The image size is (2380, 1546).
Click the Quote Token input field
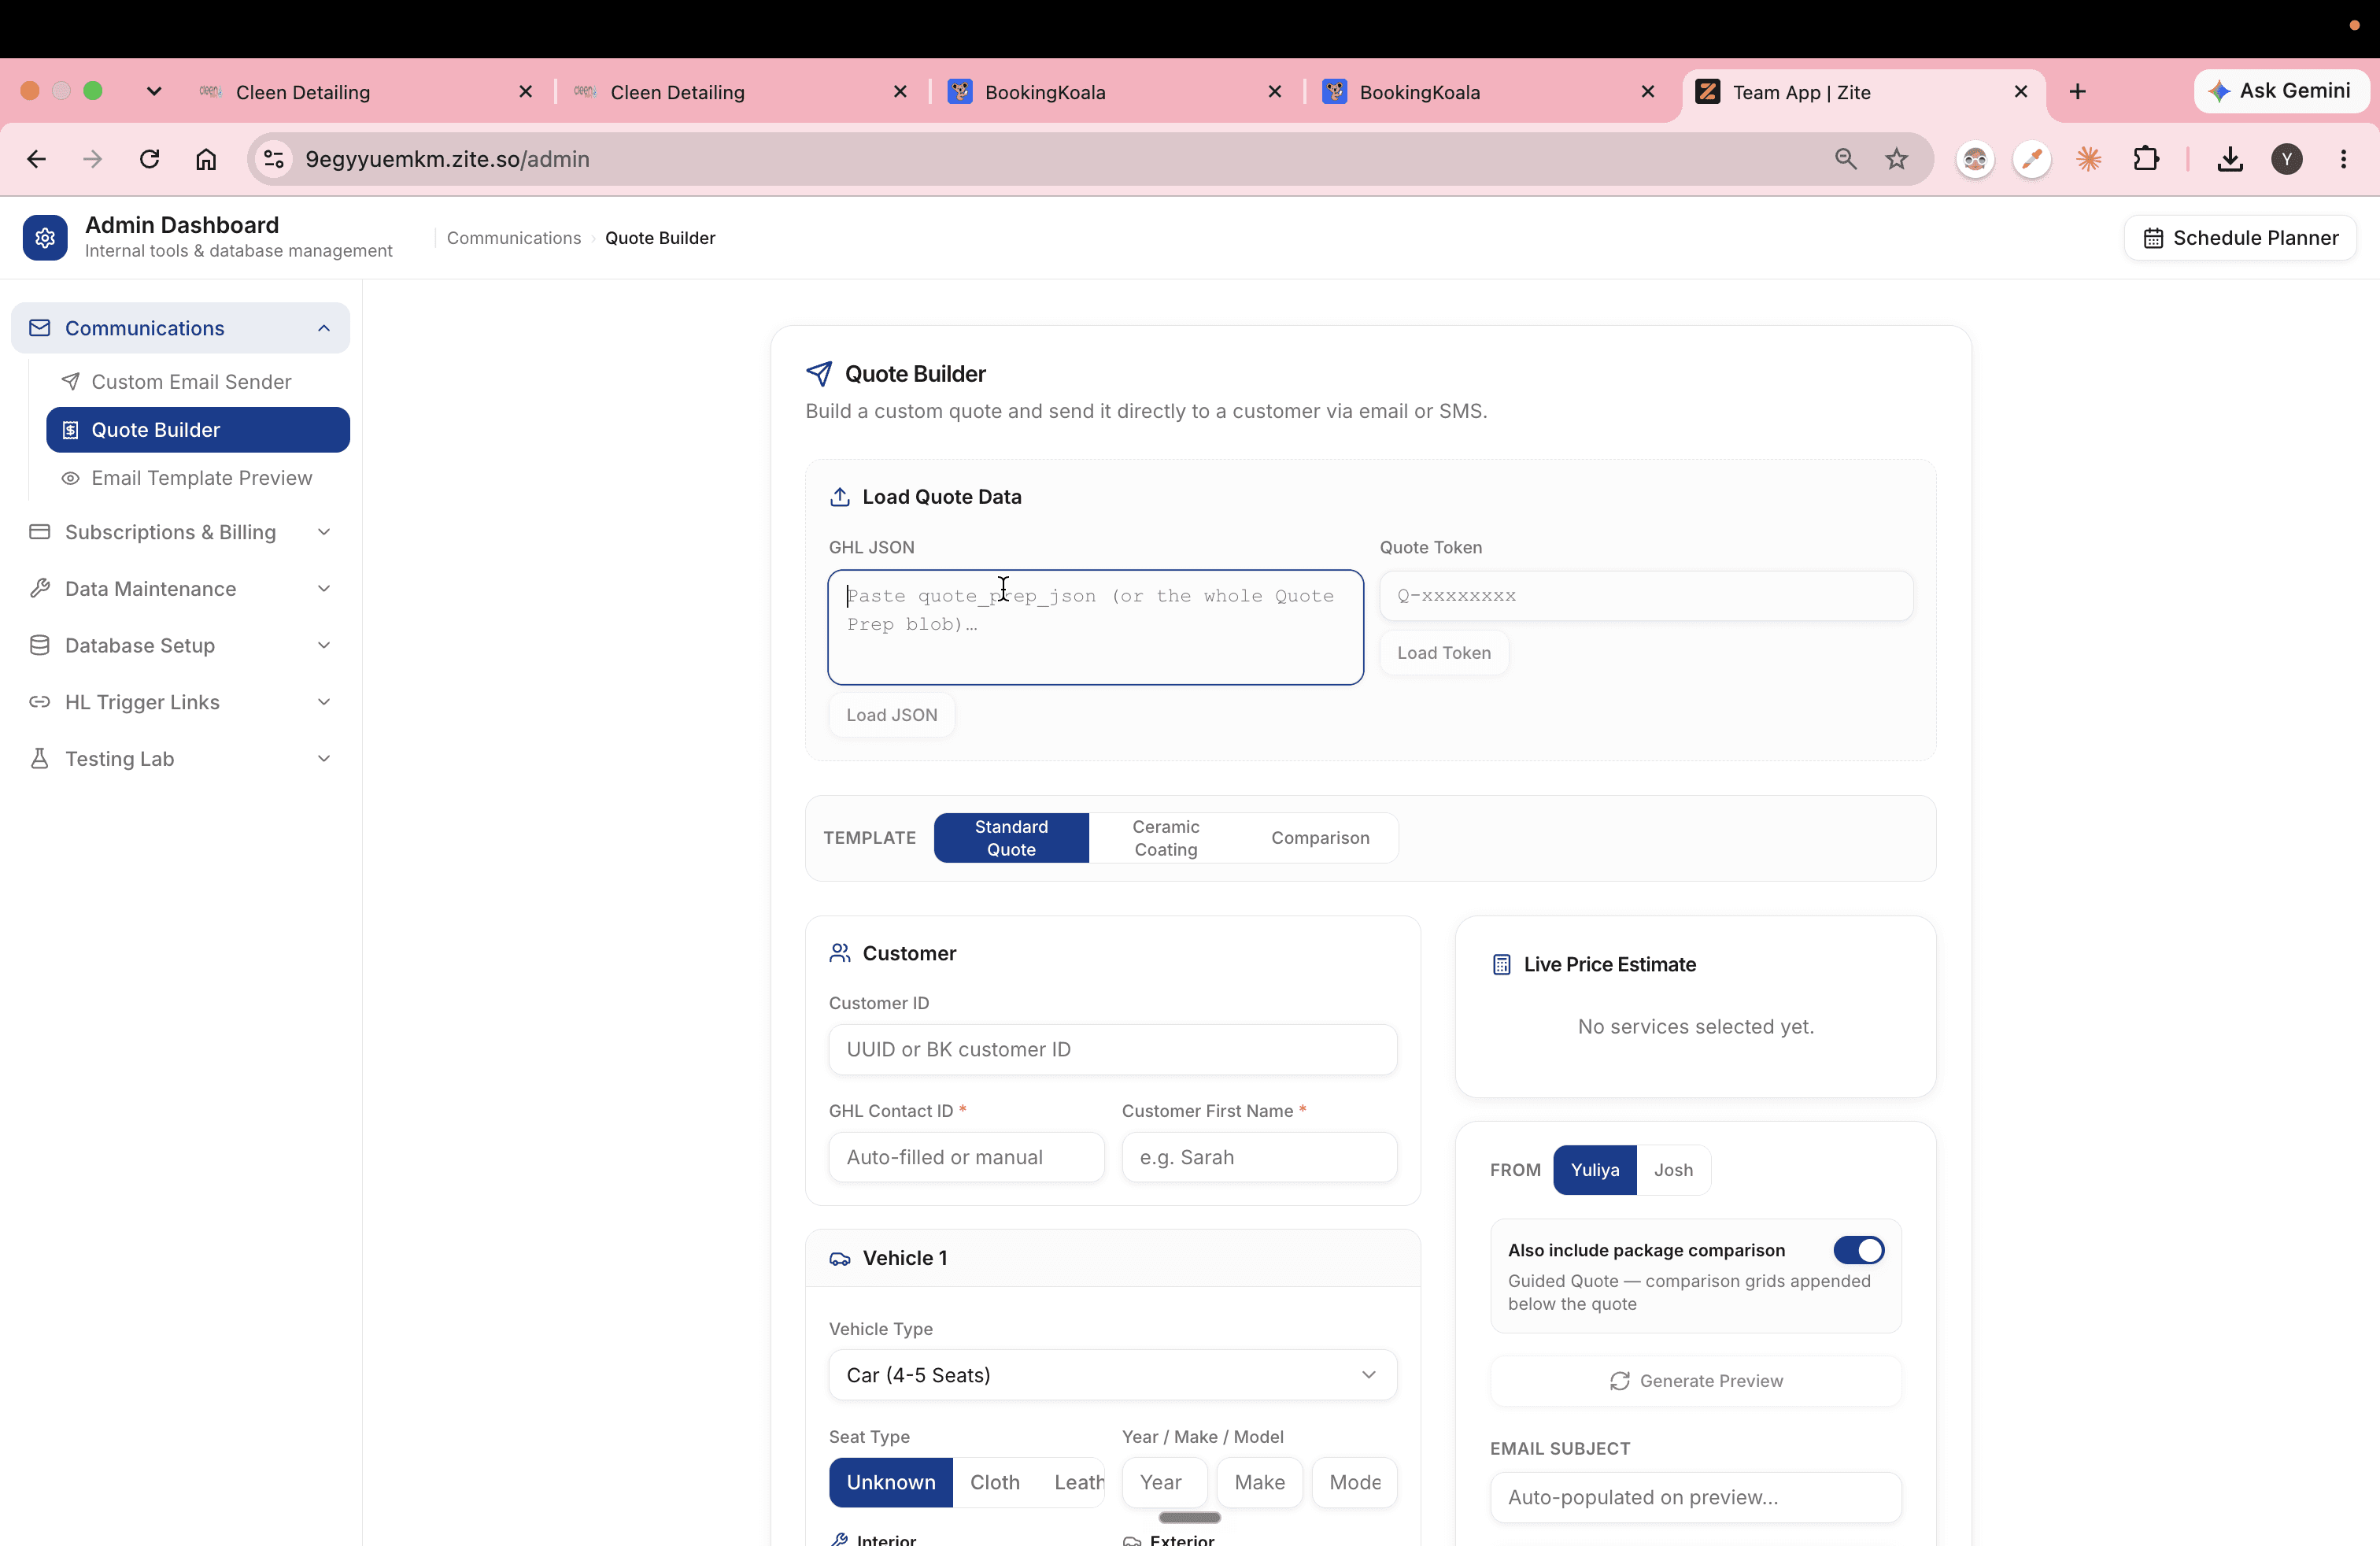tap(1646, 596)
